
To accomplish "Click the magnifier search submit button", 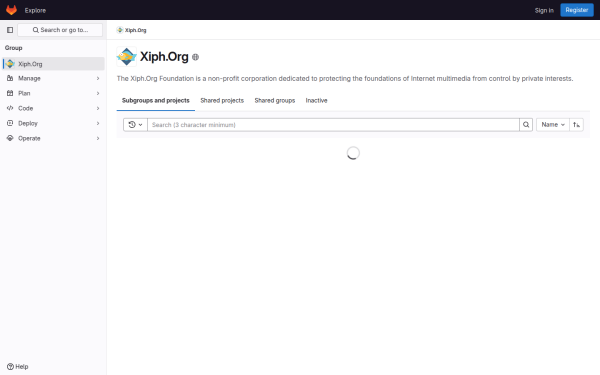I will (x=526, y=125).
